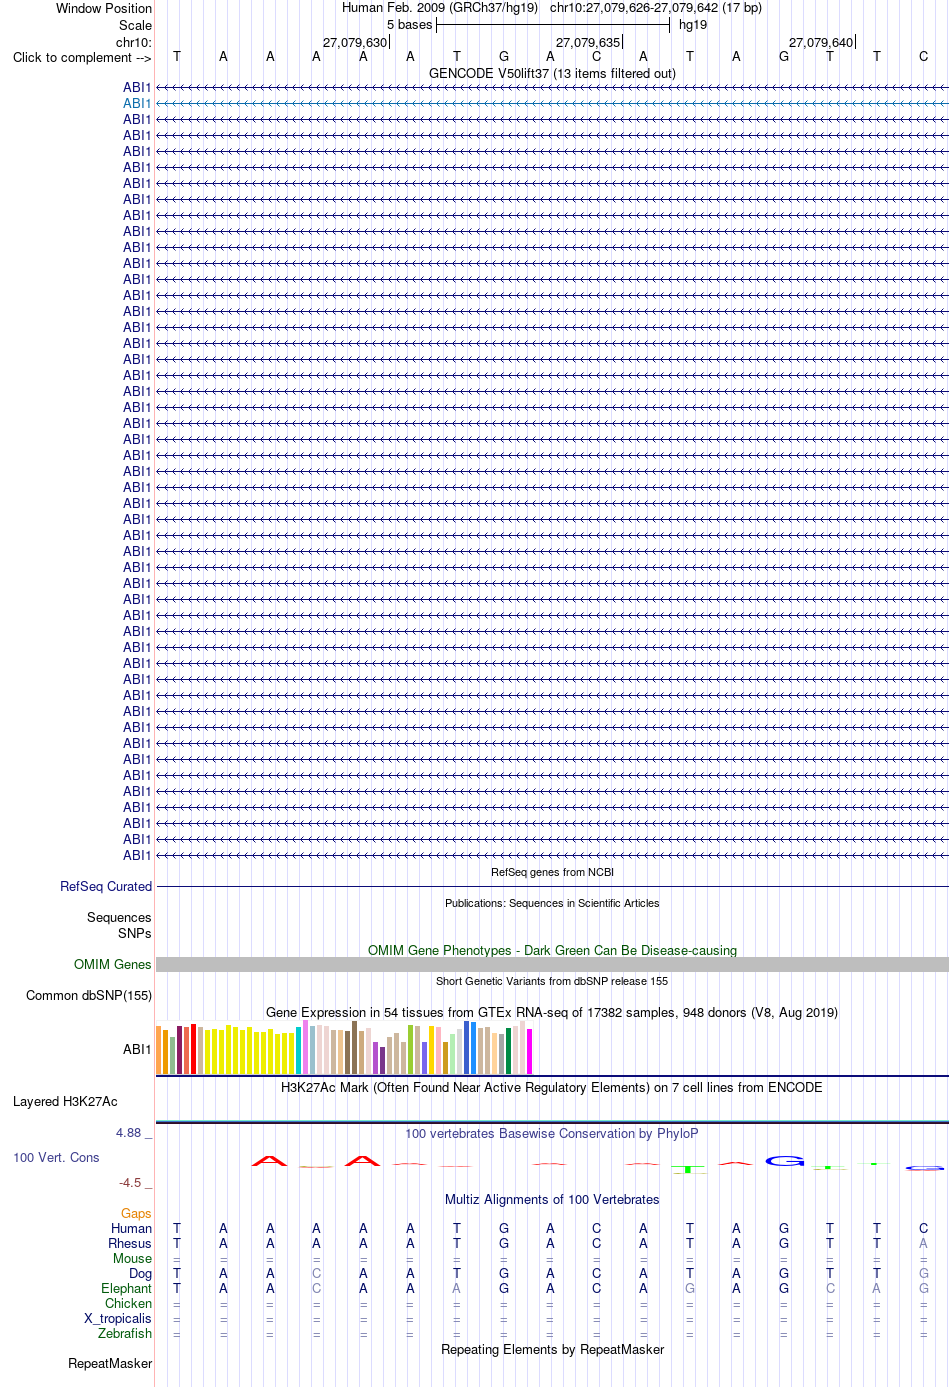
Task: Click GENCODE V50lift37 track title
Action: point(552,73)
